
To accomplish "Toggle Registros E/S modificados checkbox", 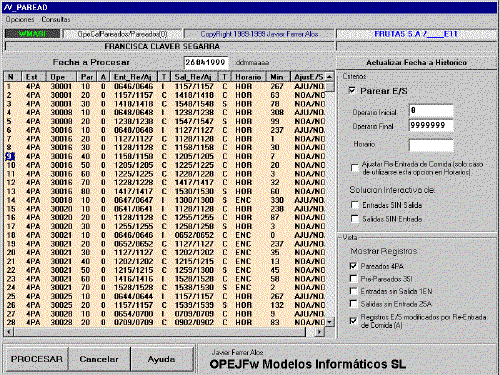I will point(353,321).
